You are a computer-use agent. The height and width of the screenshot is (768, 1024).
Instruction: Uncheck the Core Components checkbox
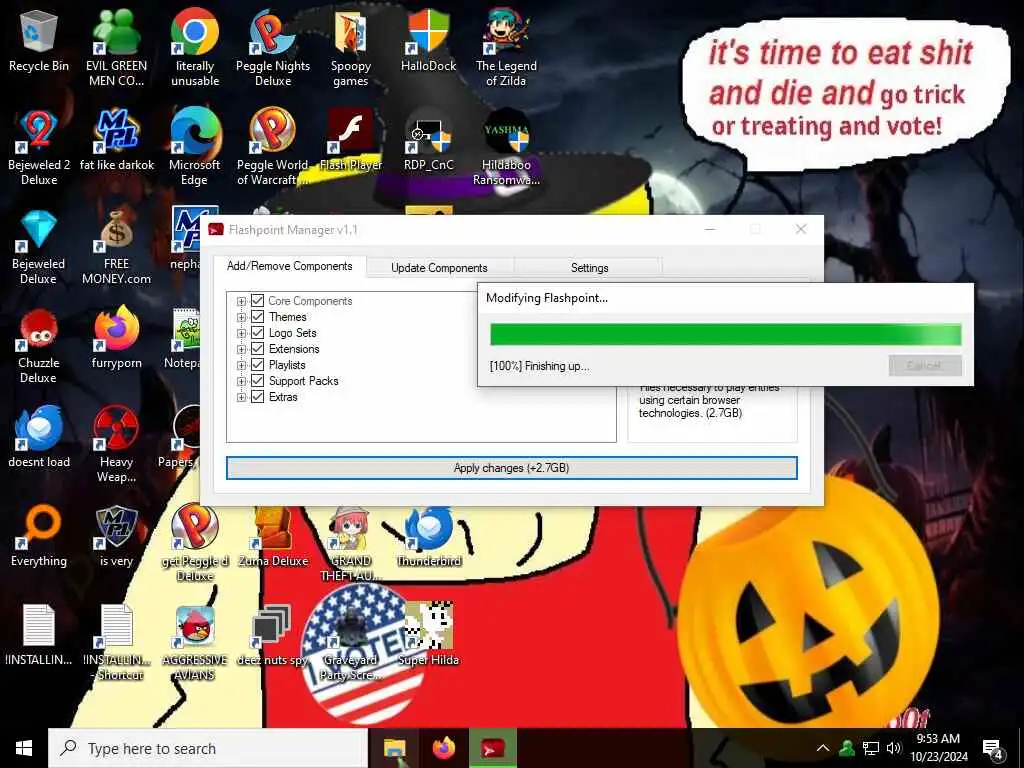pos(257,300)
